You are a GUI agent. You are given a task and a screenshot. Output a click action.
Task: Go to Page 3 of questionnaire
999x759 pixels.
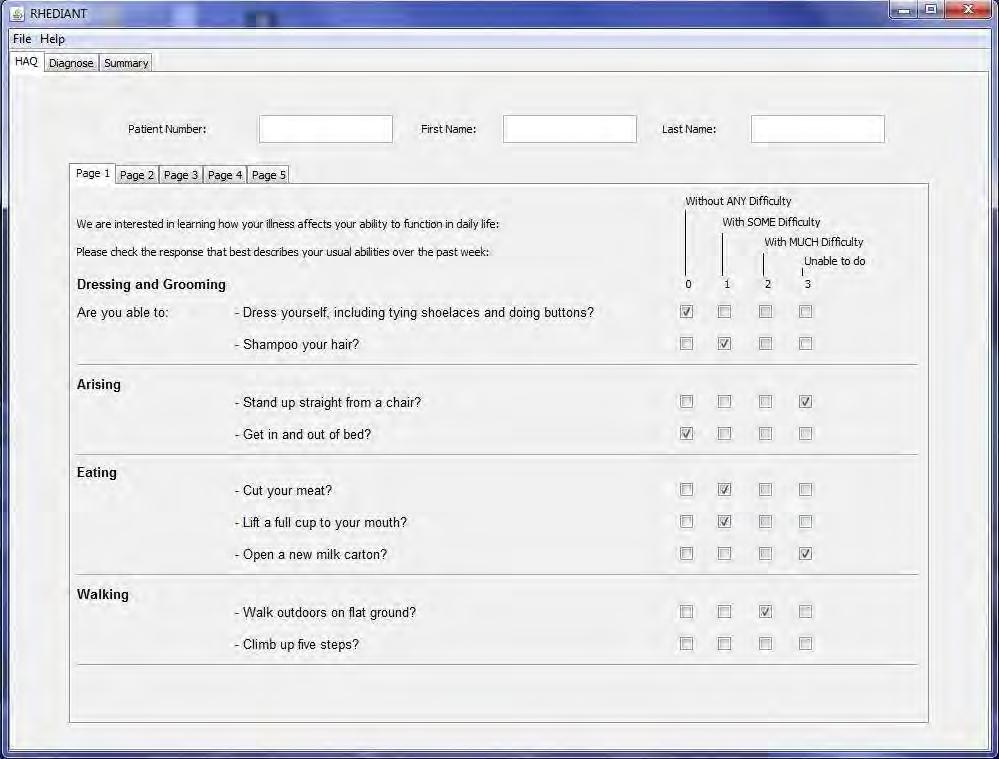(181, 175)
